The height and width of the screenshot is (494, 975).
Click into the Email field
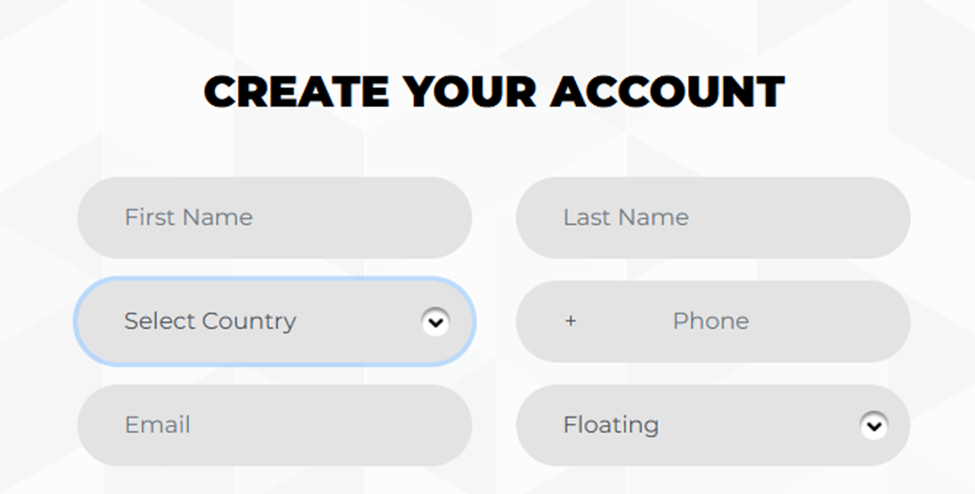click(x=275, y=425)
